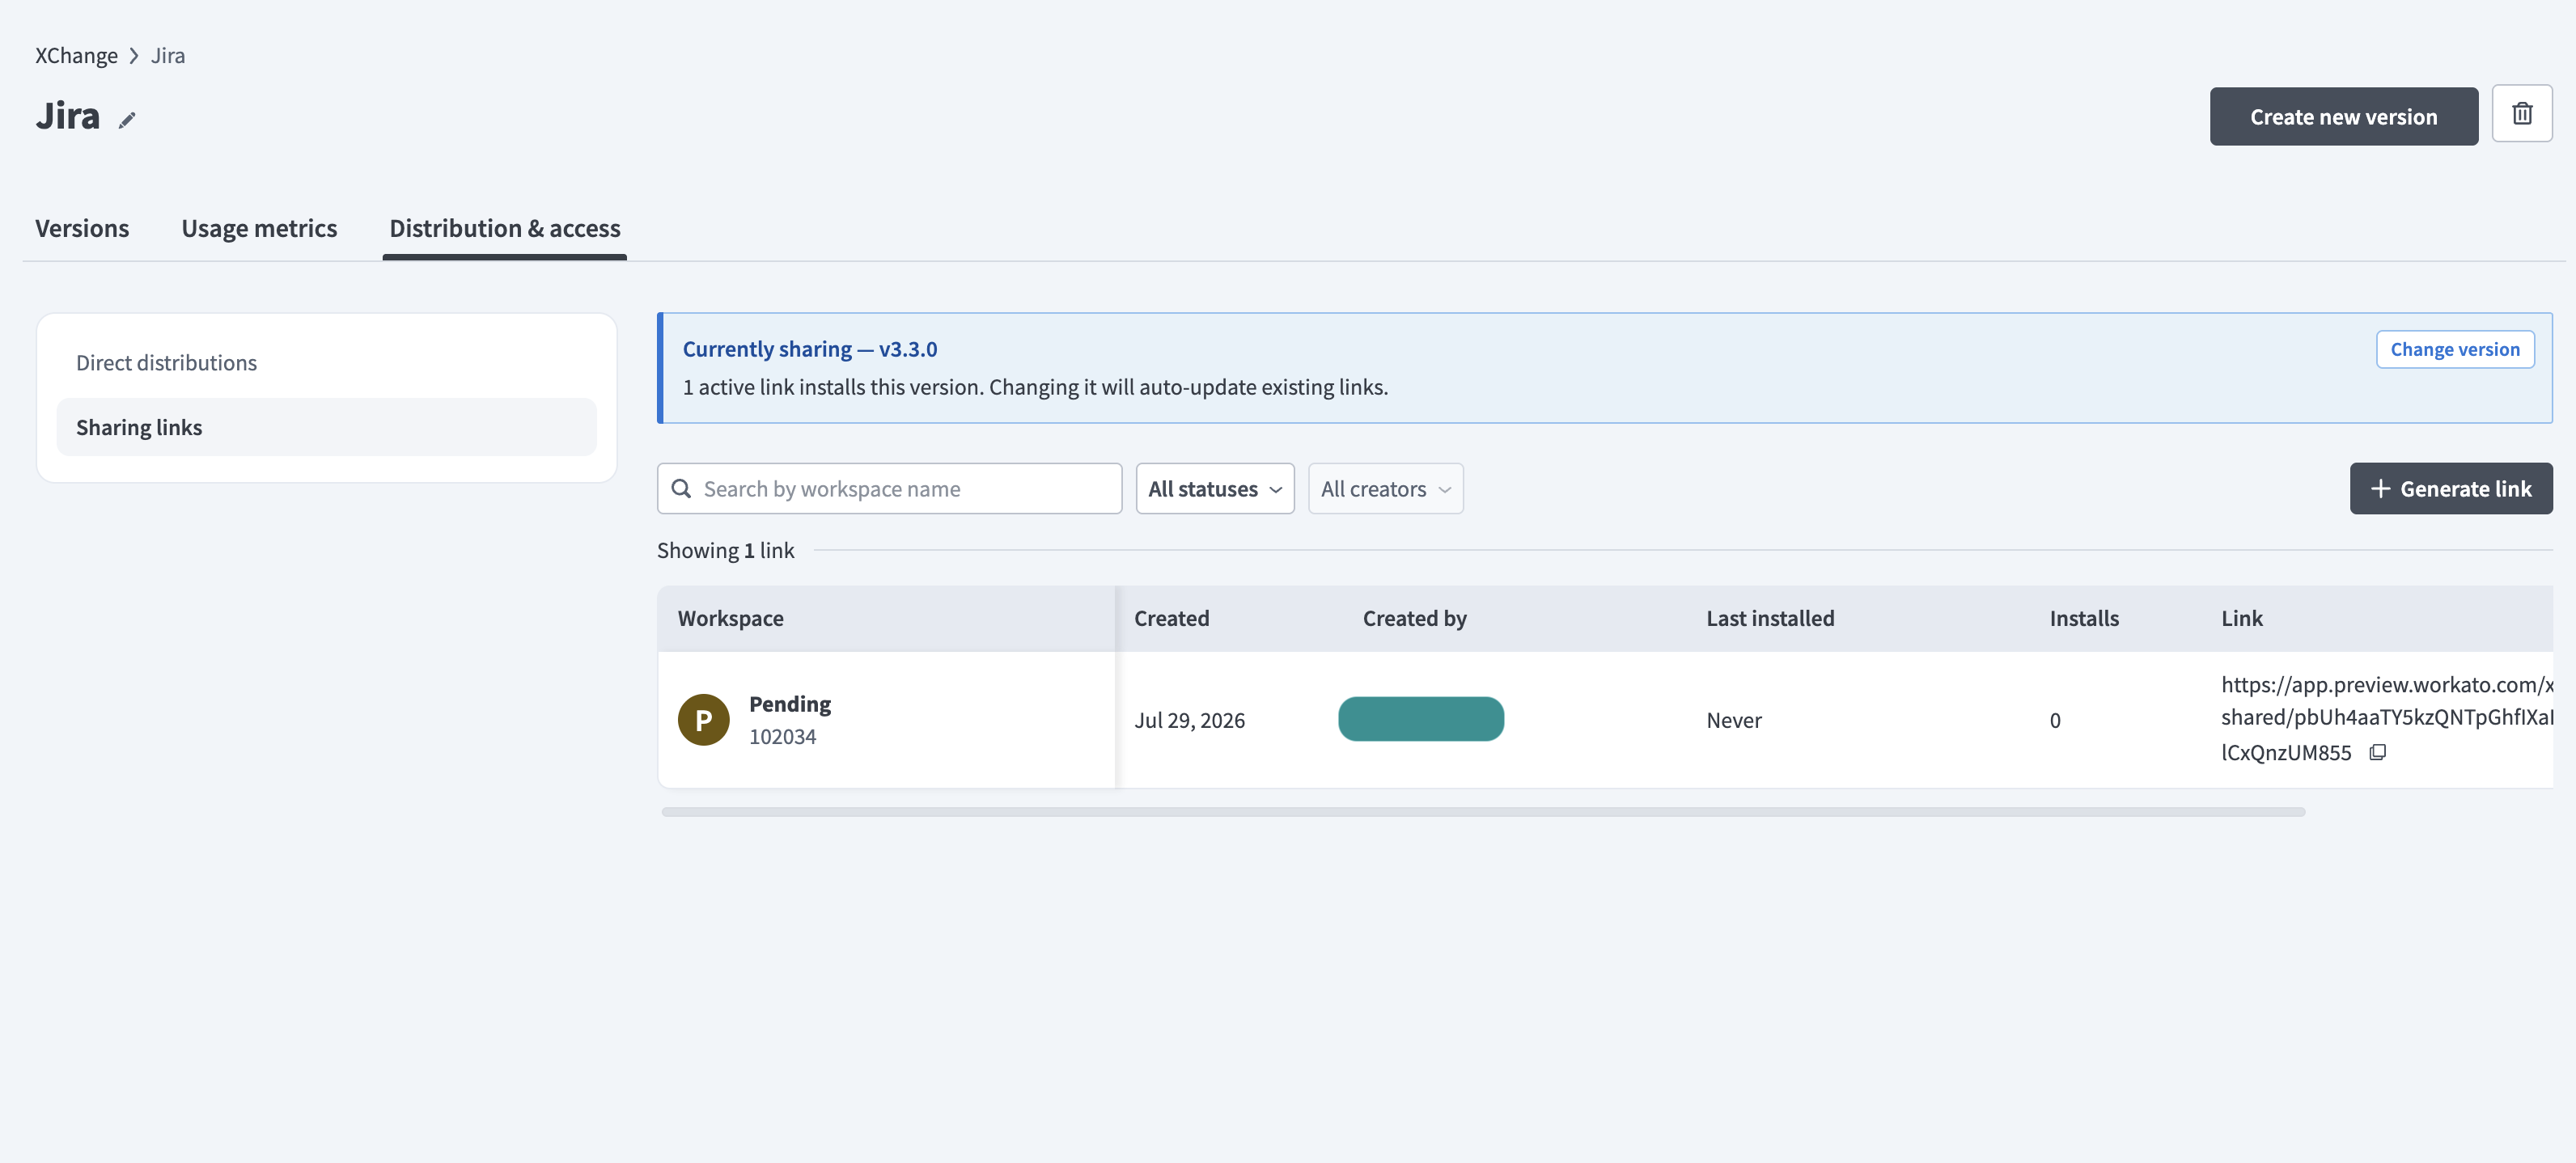Screen dimensions: 2576x1163
Task: Select Sharing links in sidebar
Action: click(x=326, y=427)
